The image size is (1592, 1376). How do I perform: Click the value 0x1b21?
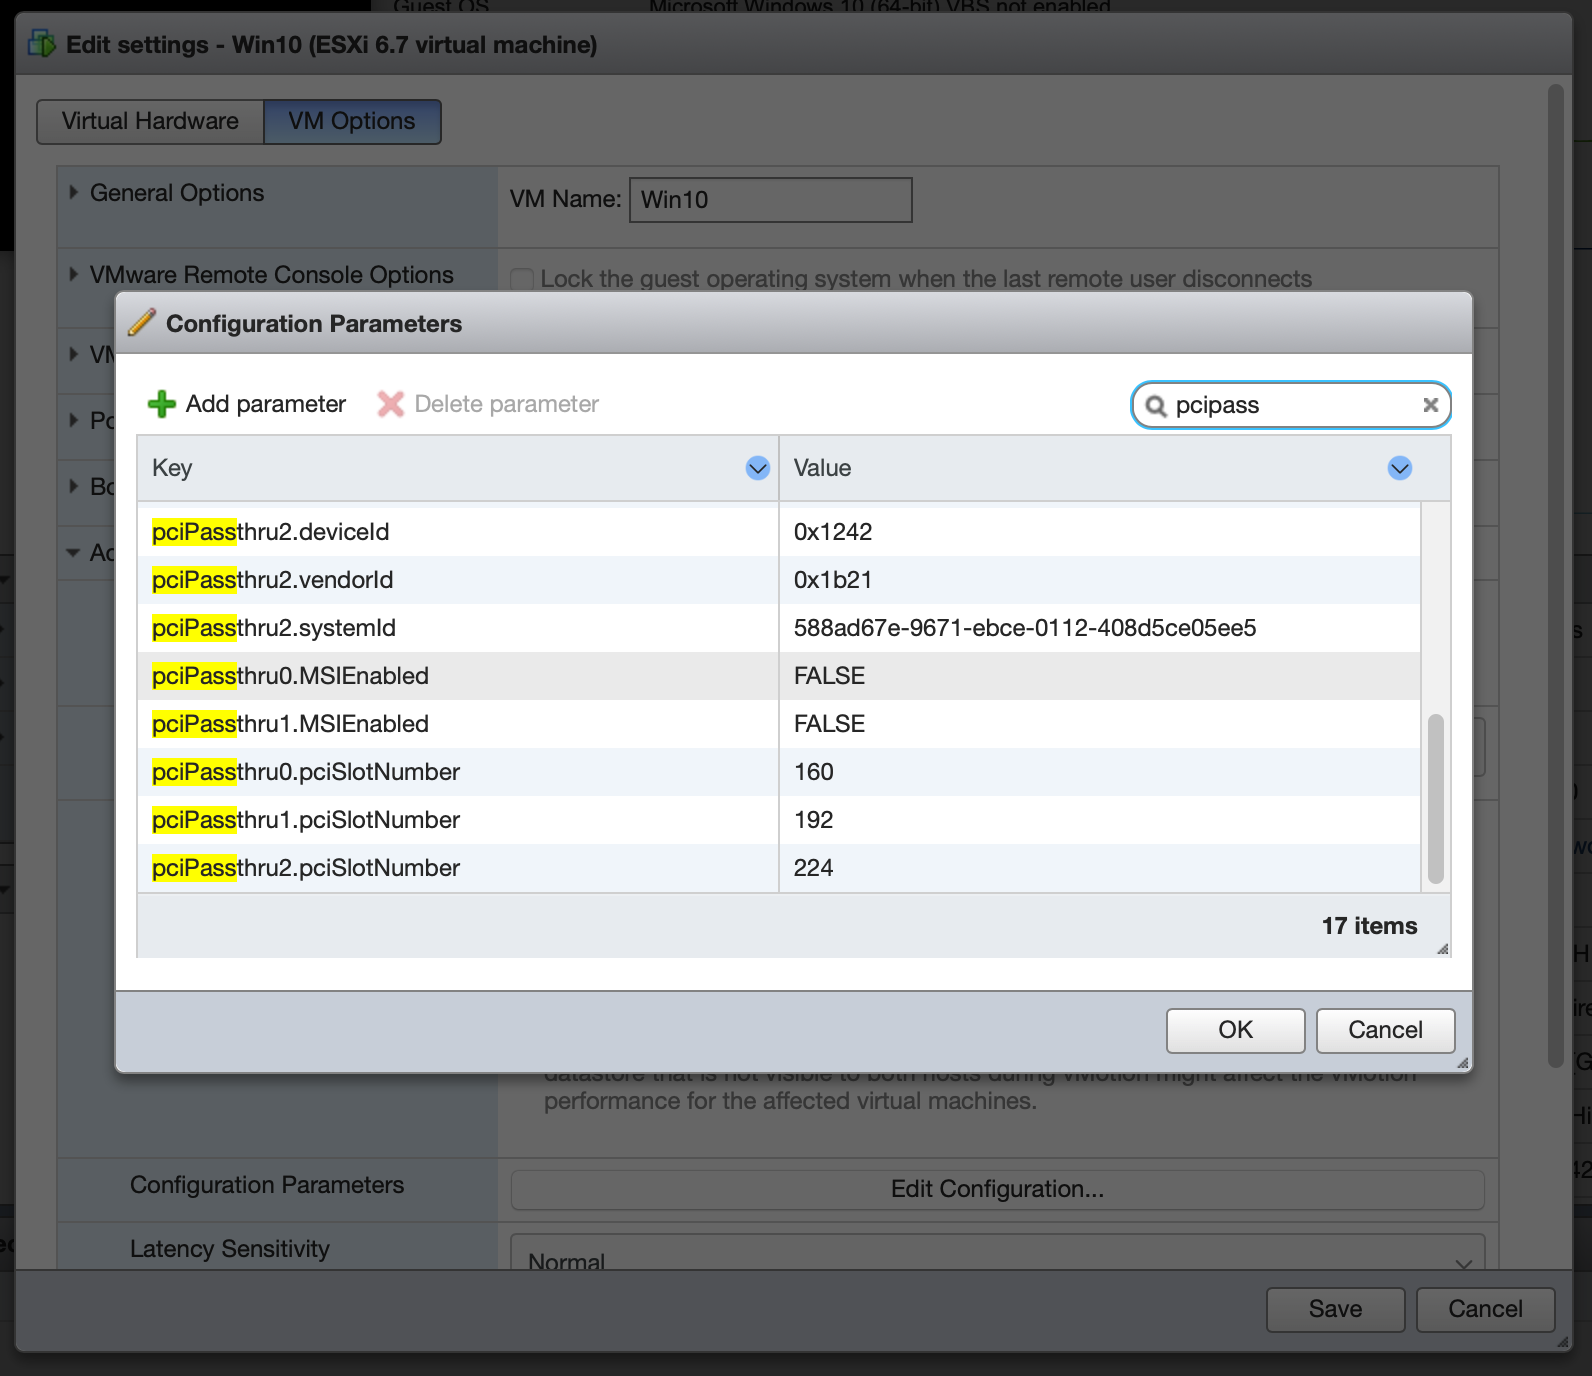(x=833, y=580)
